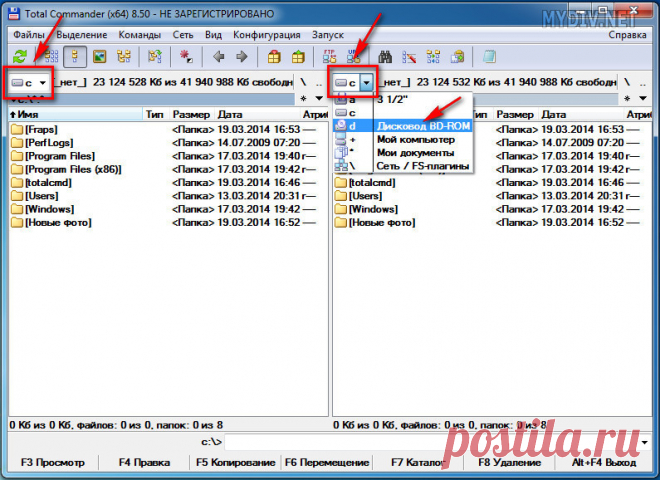Click the red star invert selection icon
The image size is (660, 480).
pyautogui.click(x=186, y=56)
